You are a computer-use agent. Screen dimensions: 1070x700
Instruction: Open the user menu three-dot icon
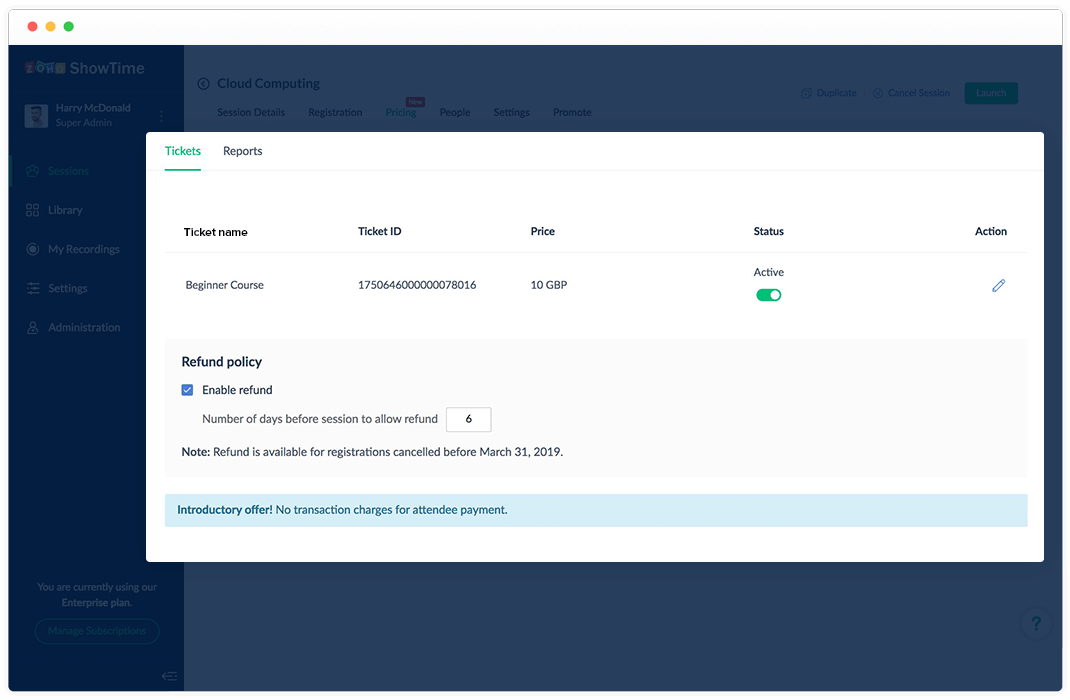[161, 116]
